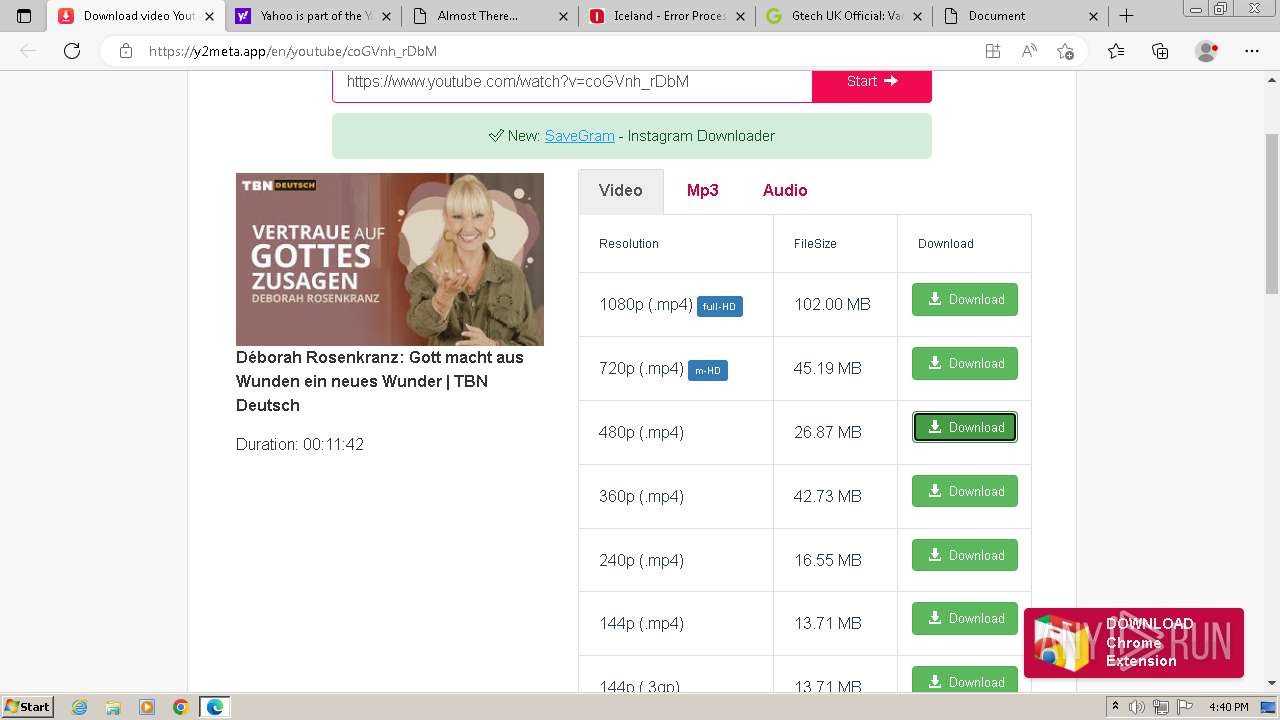This screenshot has height=720, width=1280.
Task: Close the Document browser tab
Action: pyautogui.click(x=1093, y=16)
